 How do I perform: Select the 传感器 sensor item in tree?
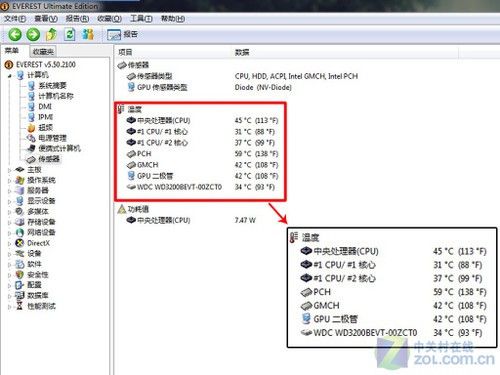tap(43, 159)
